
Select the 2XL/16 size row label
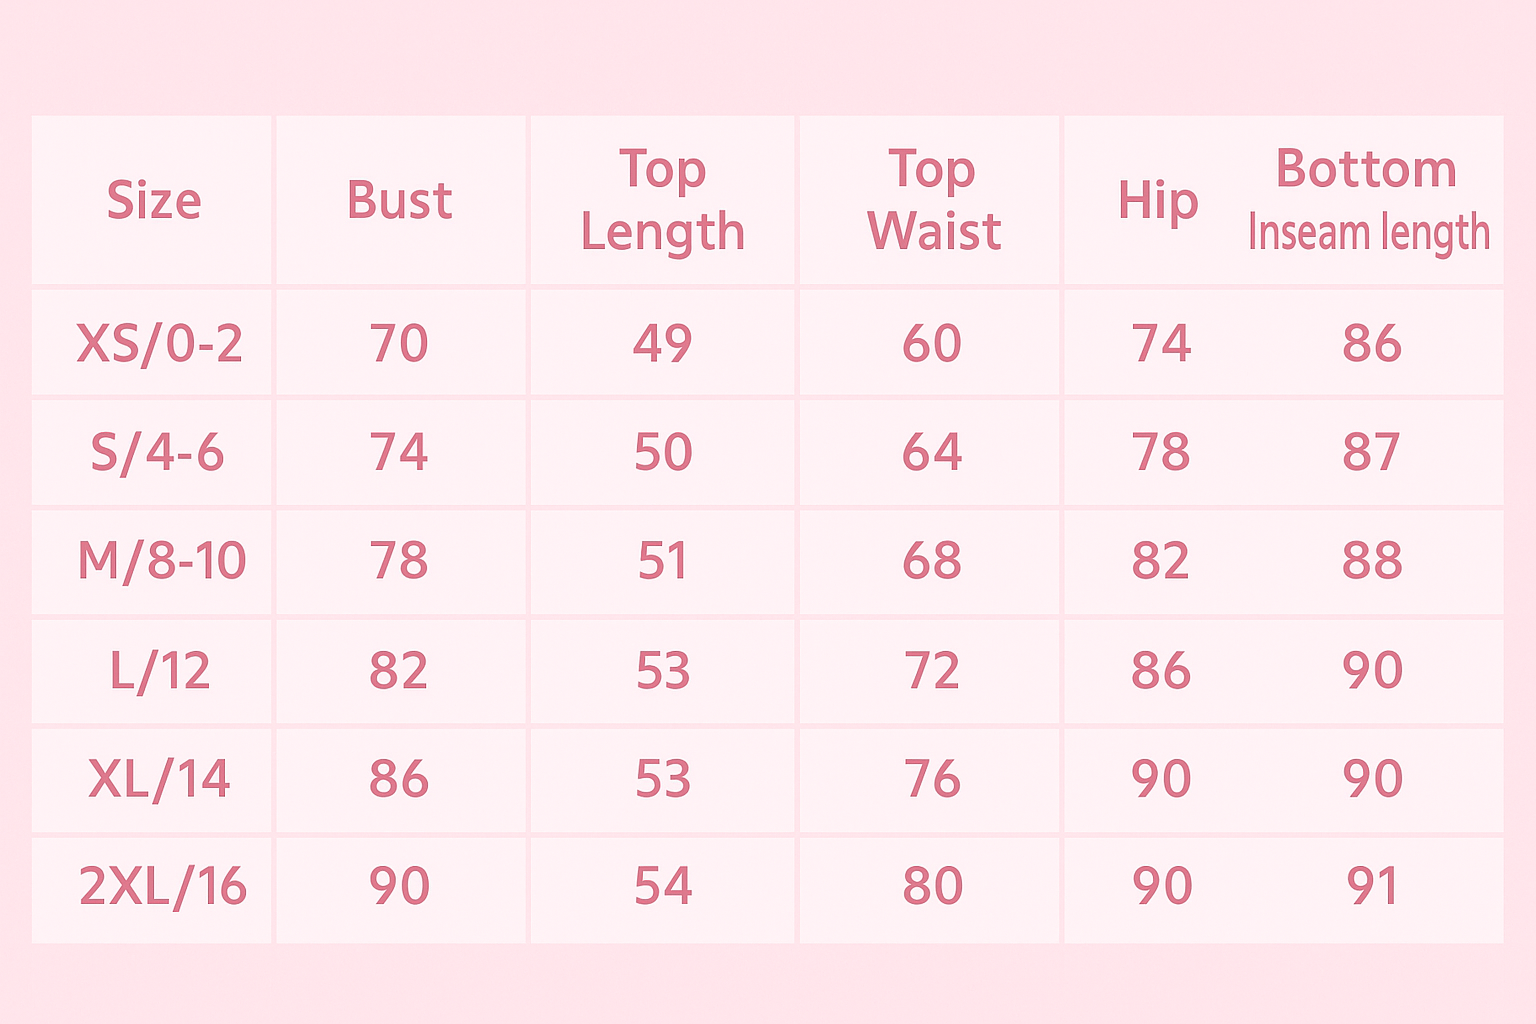pyautogui.click(x=162, y=887)
